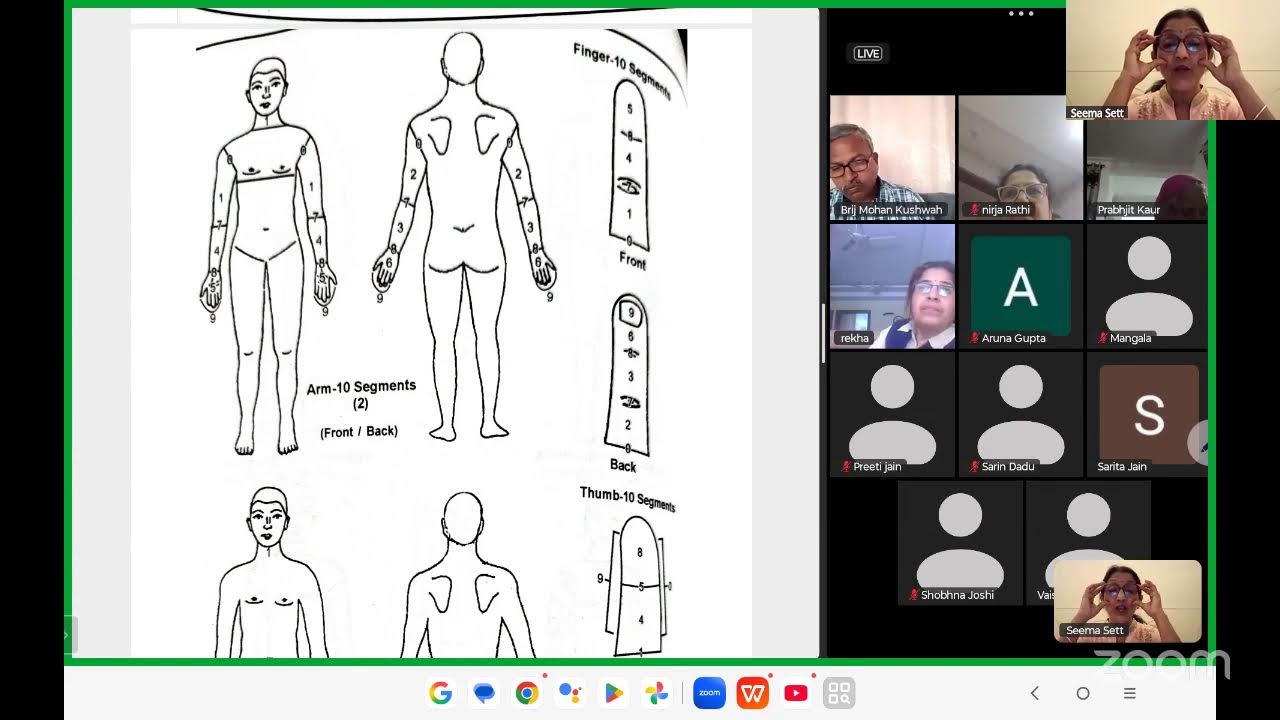
Task: Open the YouTube app icon
Action: point(796,693)
